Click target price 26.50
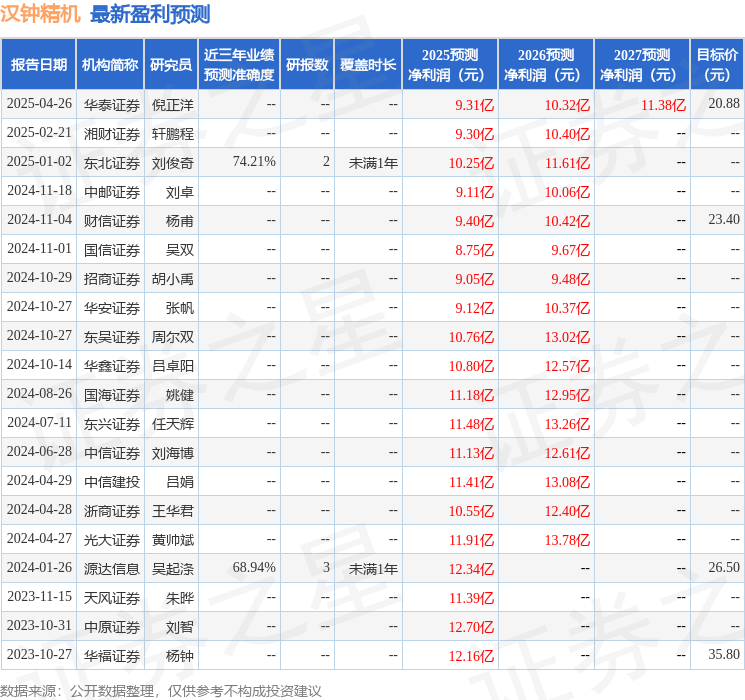 coord(724,567)
